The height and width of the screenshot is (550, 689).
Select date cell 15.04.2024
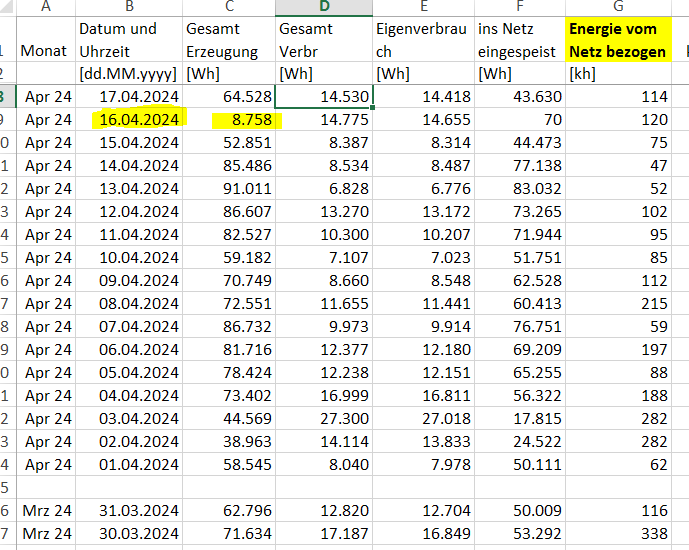[x=129, y=143]
